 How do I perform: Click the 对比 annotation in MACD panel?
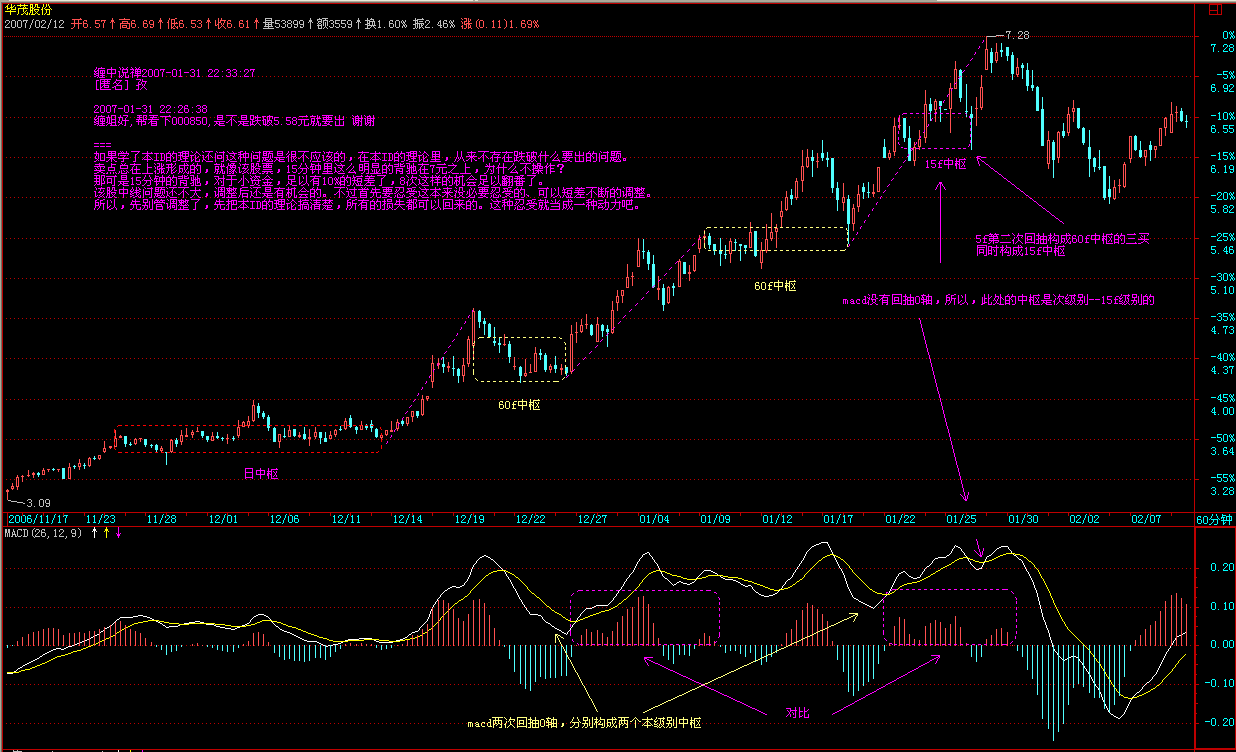(796, 713)
